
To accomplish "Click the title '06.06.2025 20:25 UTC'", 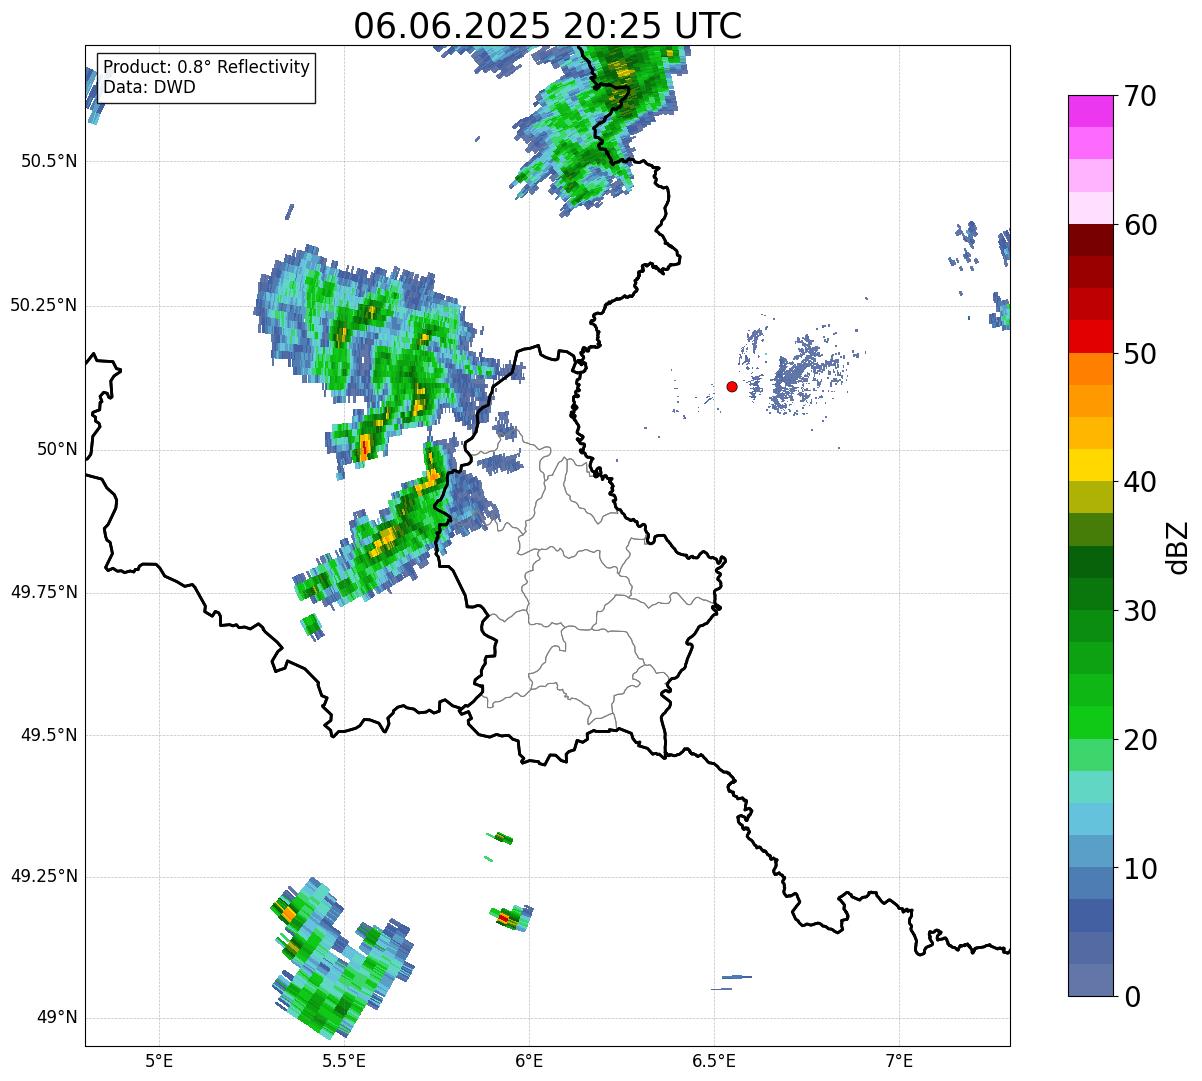I will click(548, 25).
